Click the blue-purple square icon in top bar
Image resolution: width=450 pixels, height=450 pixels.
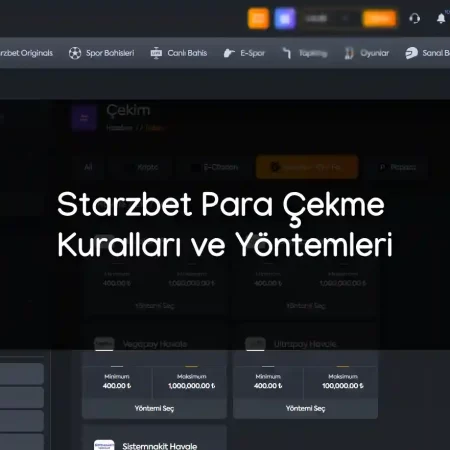coord(285,19)
